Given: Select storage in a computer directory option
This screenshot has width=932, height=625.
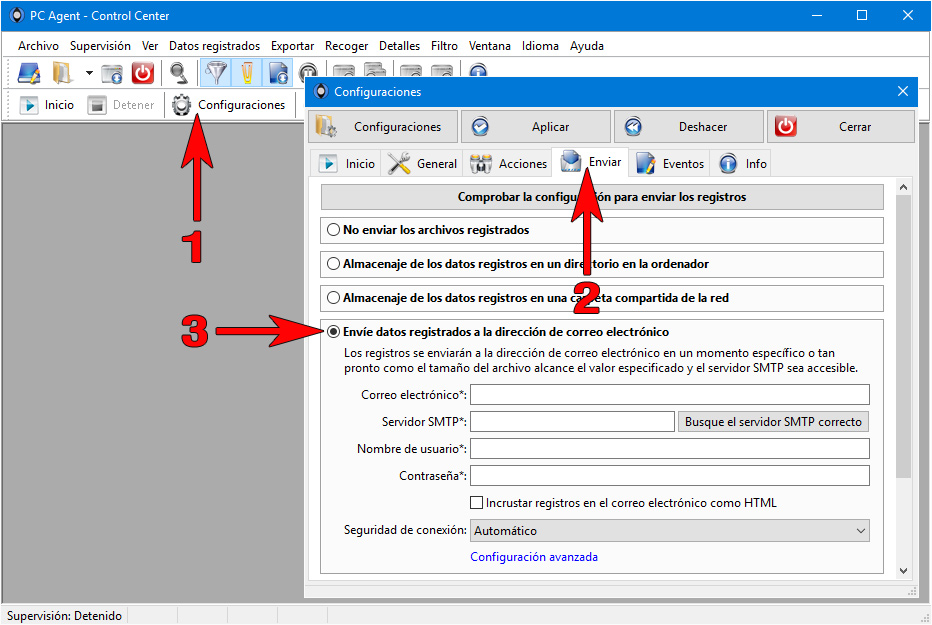Looking at the screenshot, I should click(333, 264).
